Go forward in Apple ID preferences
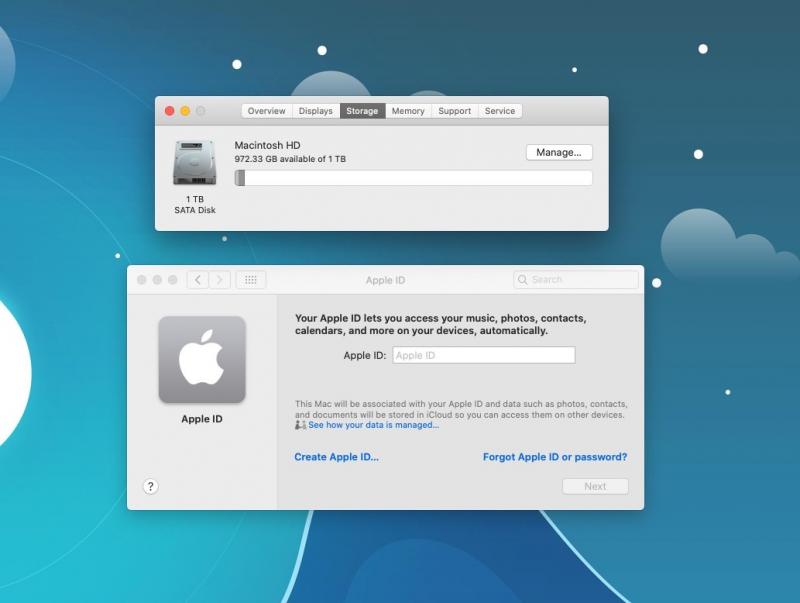This screenshot has width=800, height=603. click(x=219, y=280)
